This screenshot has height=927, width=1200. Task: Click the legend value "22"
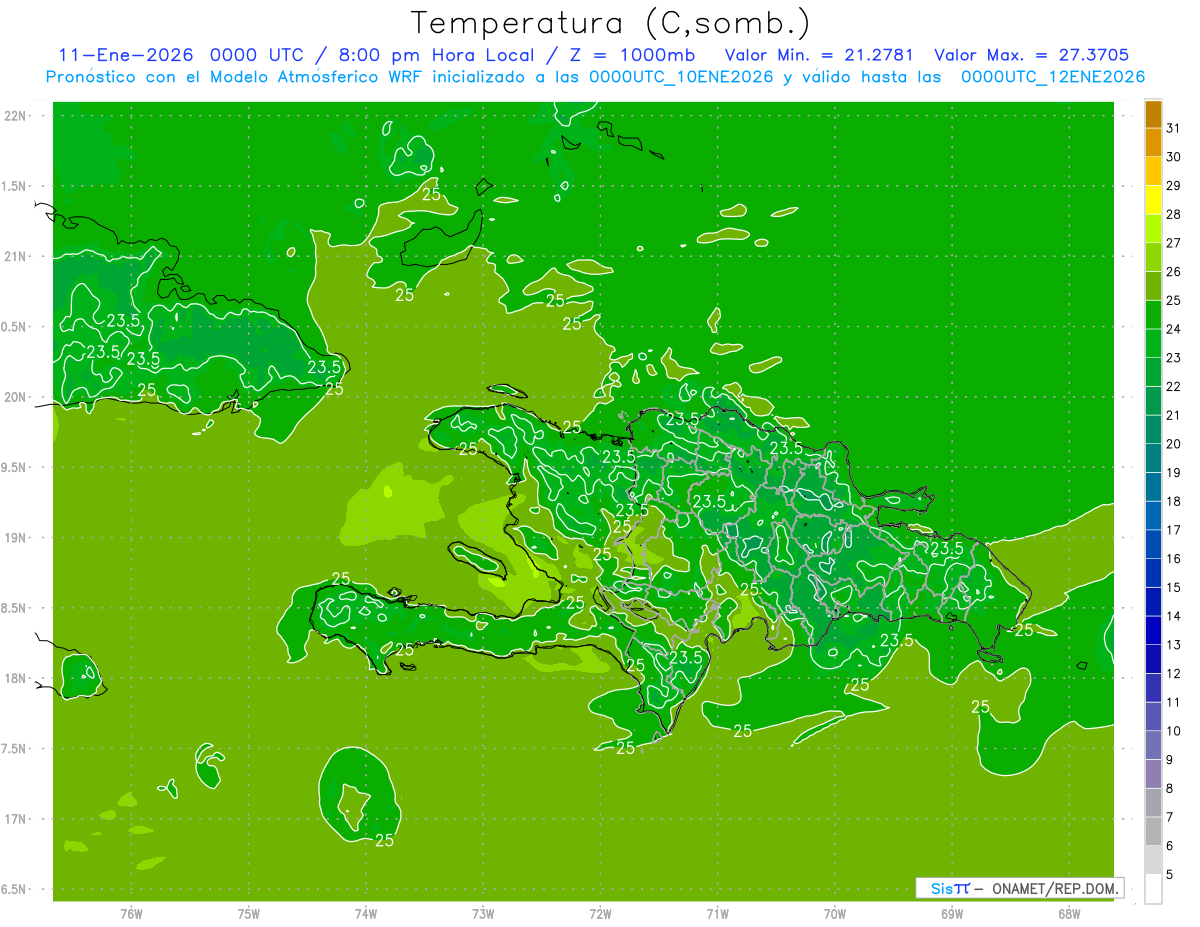[x=1174, y=386]
